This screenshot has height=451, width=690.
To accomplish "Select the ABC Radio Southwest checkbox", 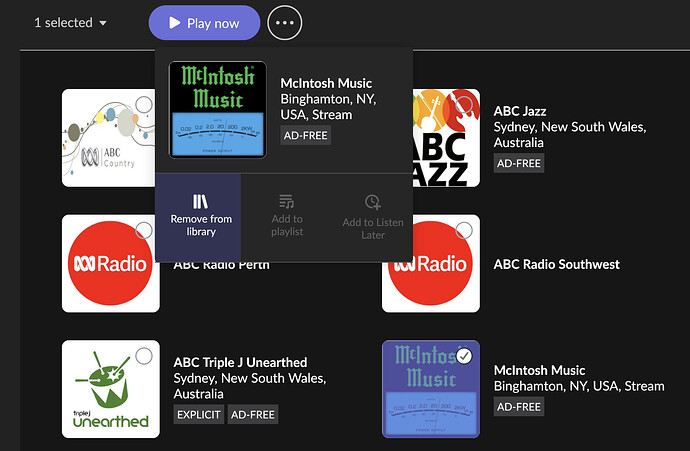I will click(x=464, y=230).
